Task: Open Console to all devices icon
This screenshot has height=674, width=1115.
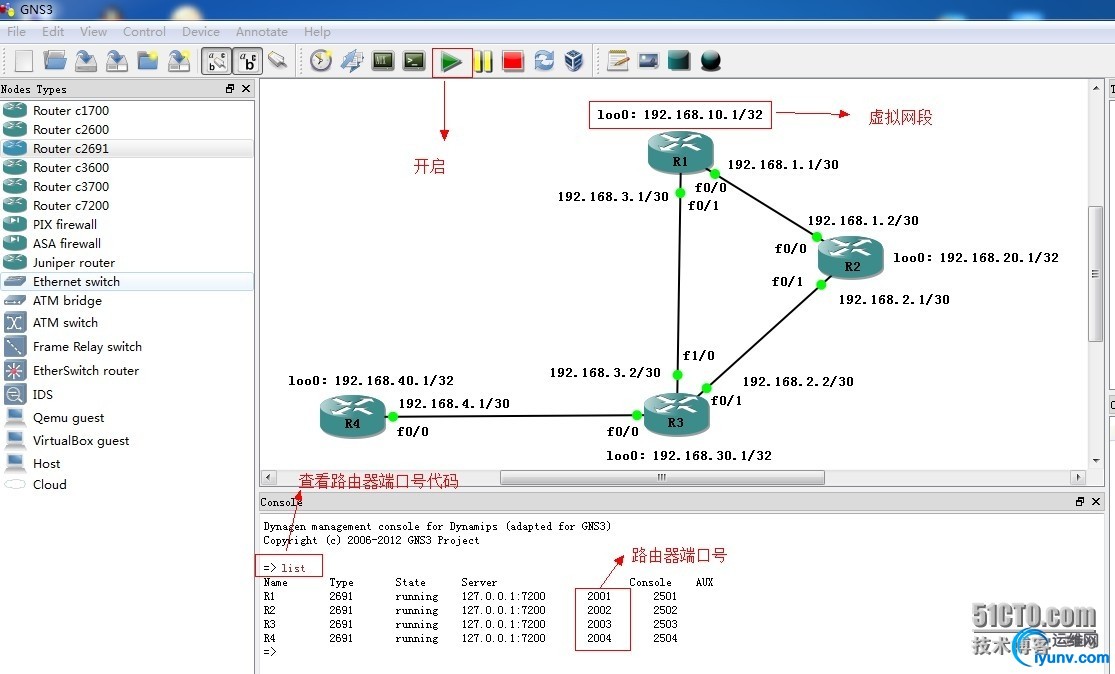Action: pyautogui.click(x=414, y=61)
